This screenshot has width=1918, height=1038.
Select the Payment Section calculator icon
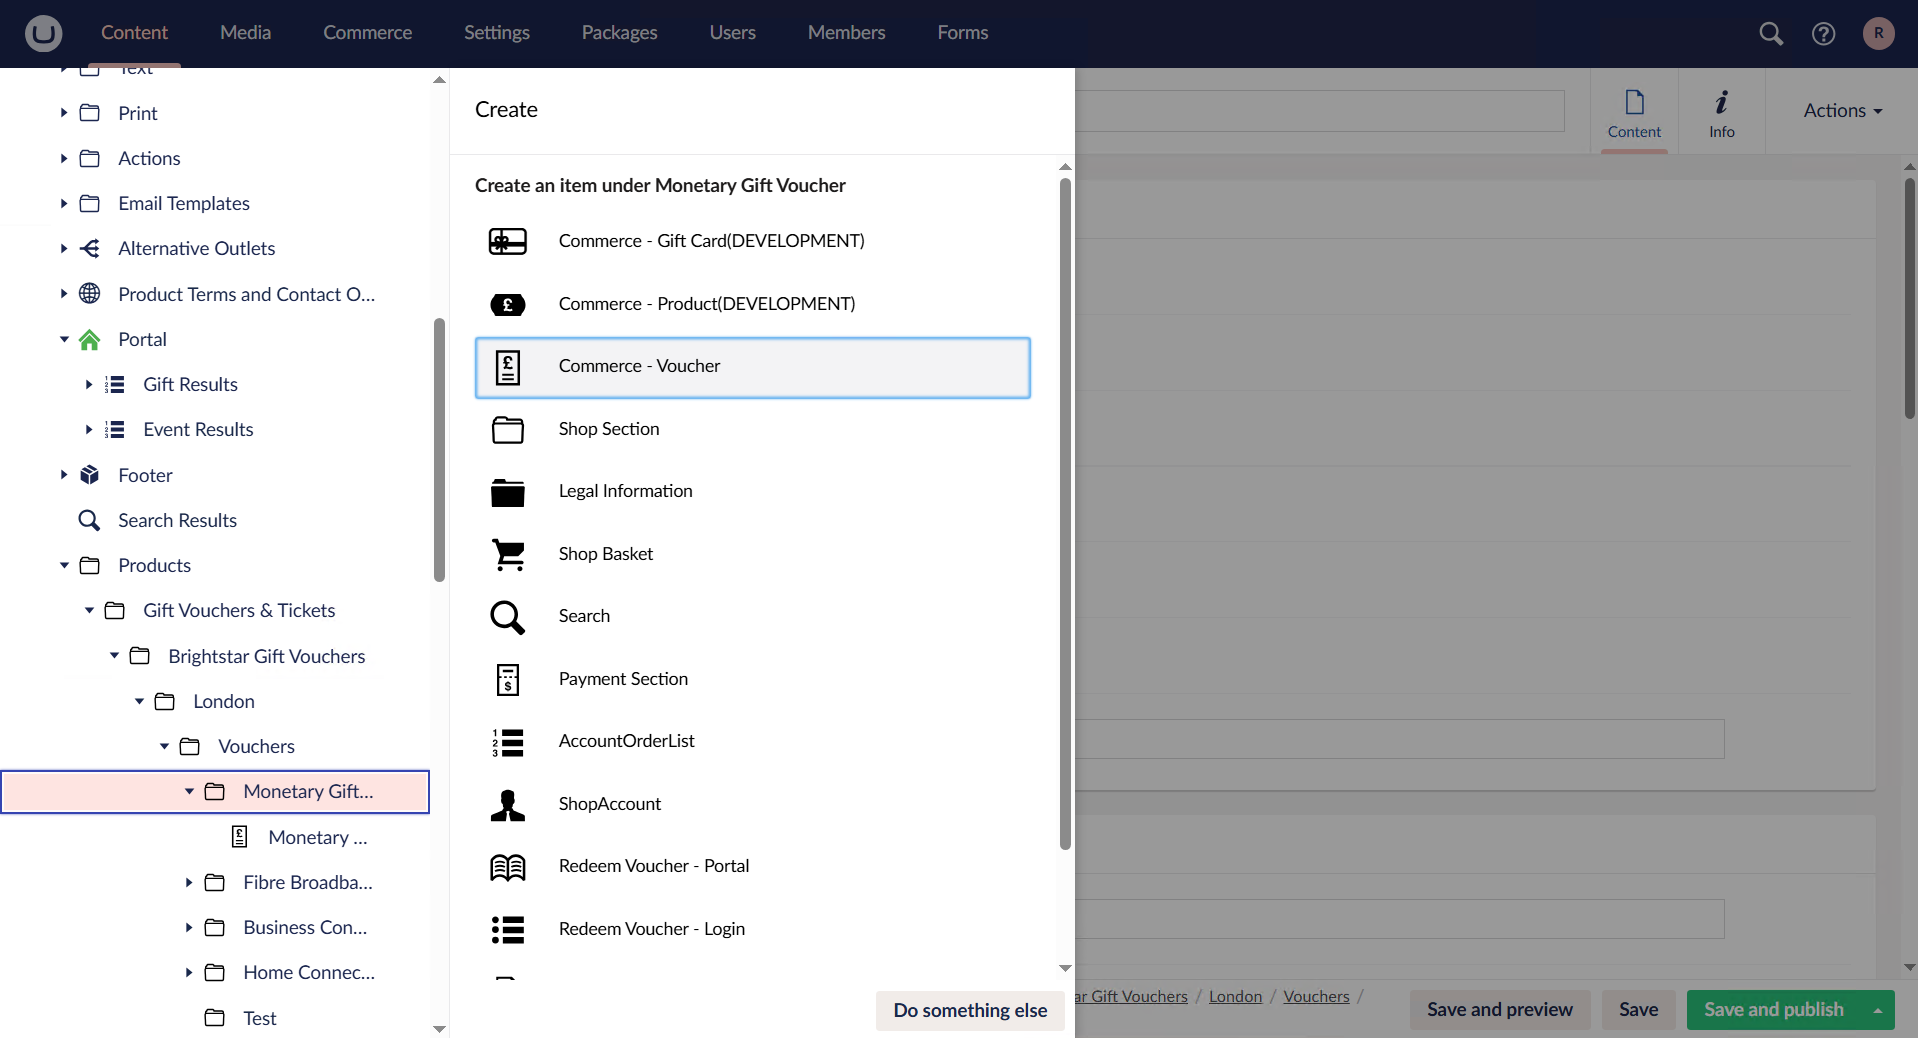click(507, 679)
